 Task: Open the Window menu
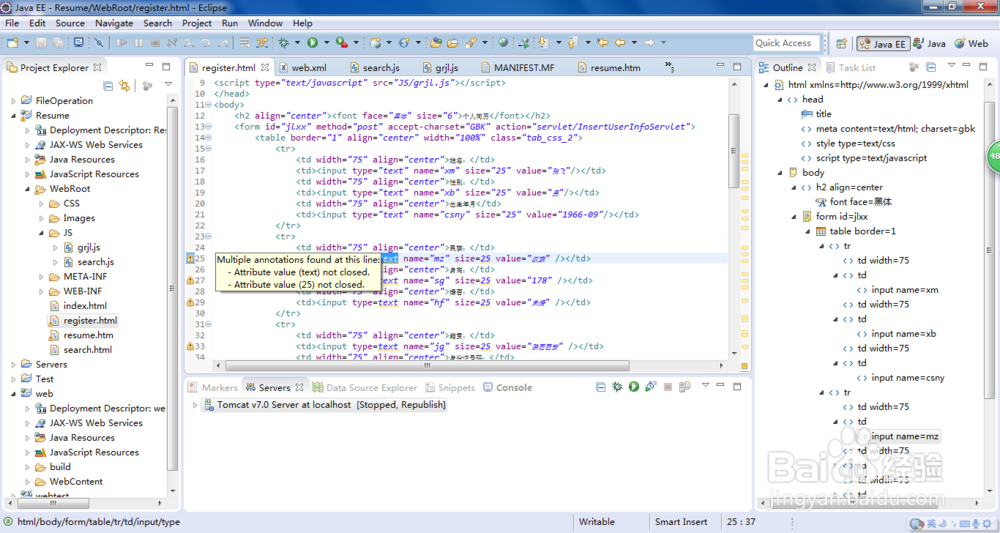point(265,23)
